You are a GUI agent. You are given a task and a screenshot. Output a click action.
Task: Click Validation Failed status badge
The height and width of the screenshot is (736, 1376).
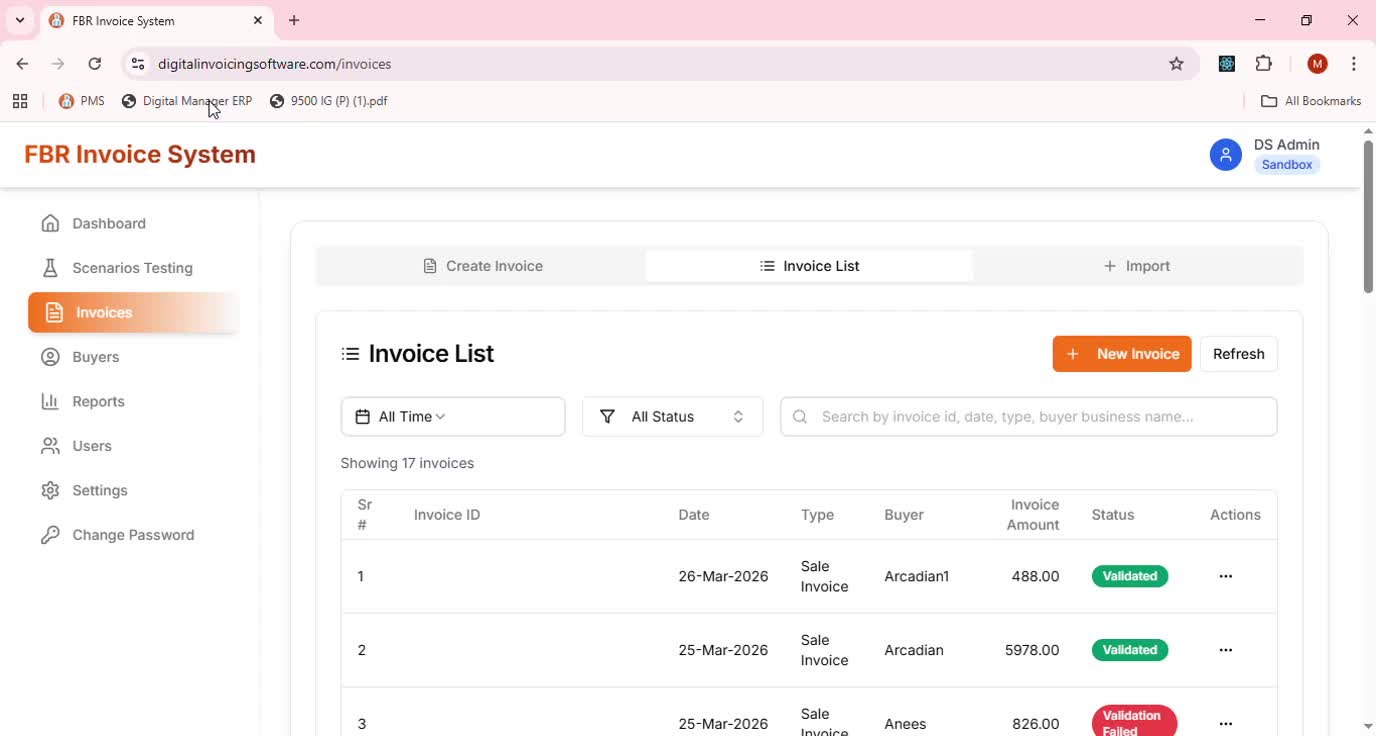coord(1134,722)
